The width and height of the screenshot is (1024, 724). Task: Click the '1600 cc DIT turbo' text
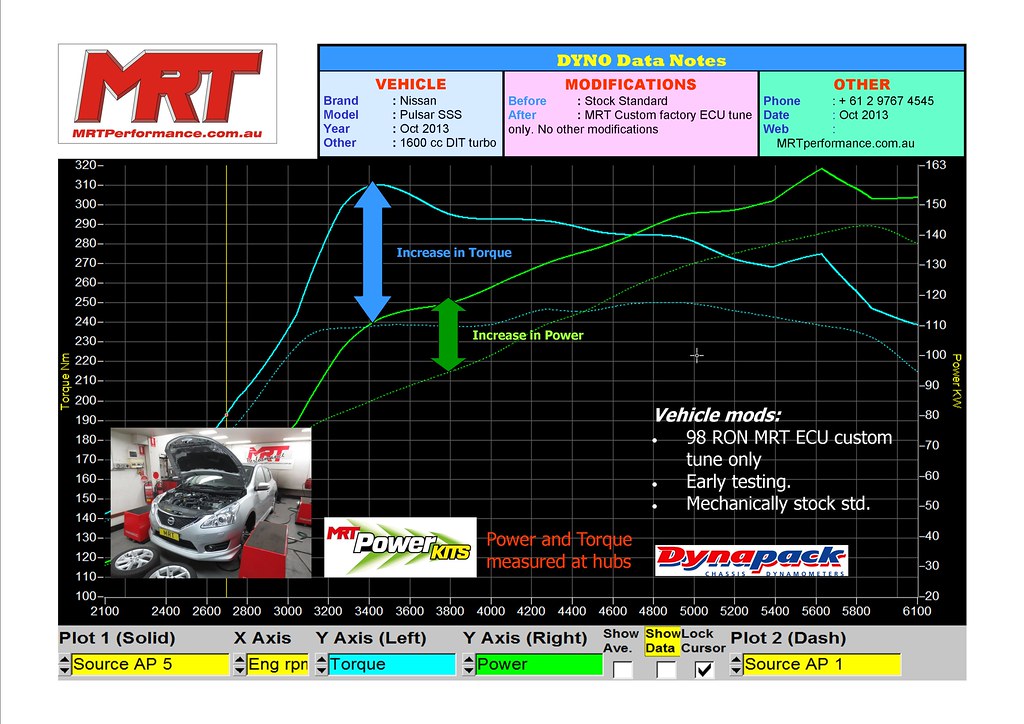tap(448, 142)
